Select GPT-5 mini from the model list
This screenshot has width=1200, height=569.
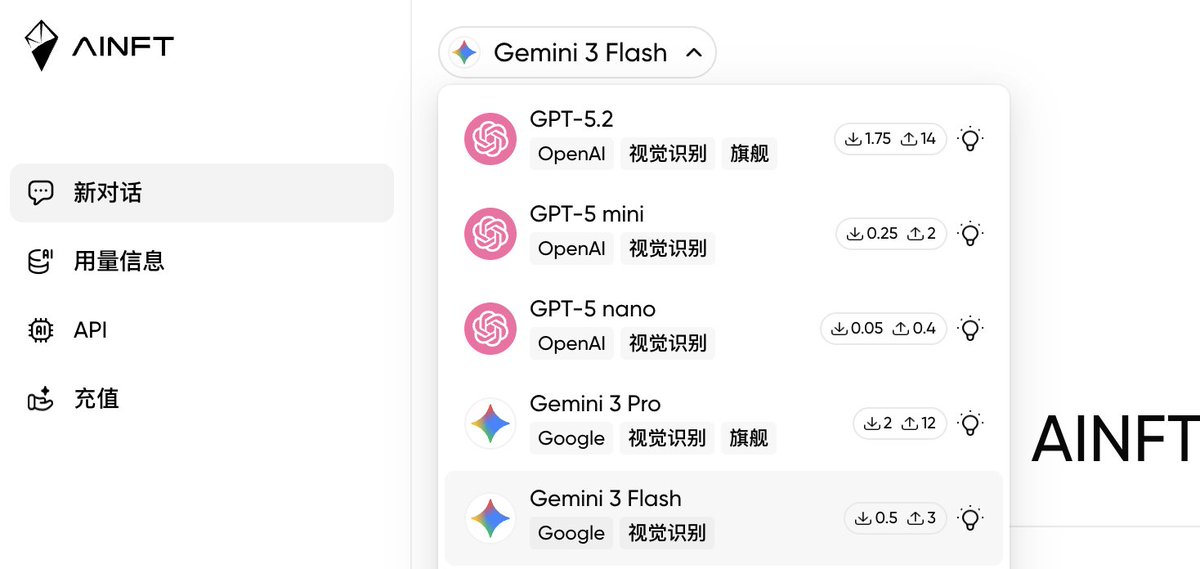click(x=587, y=214)
